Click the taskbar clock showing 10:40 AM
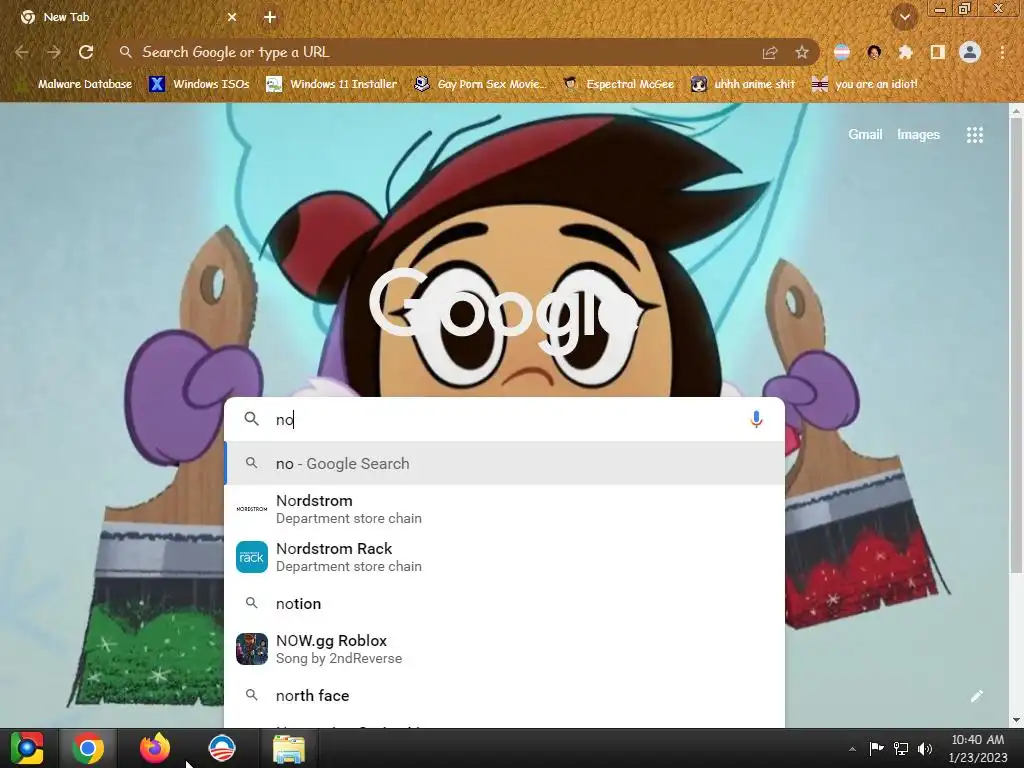The height and width of the screenshot is (768, 1024). tap(978, 748)
